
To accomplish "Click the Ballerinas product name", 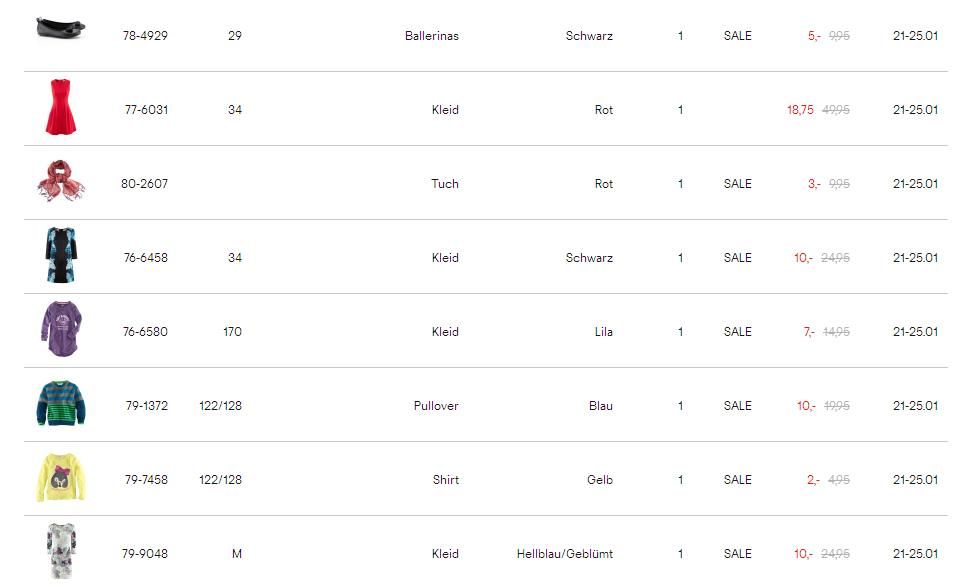I will (x=432, y=36).
